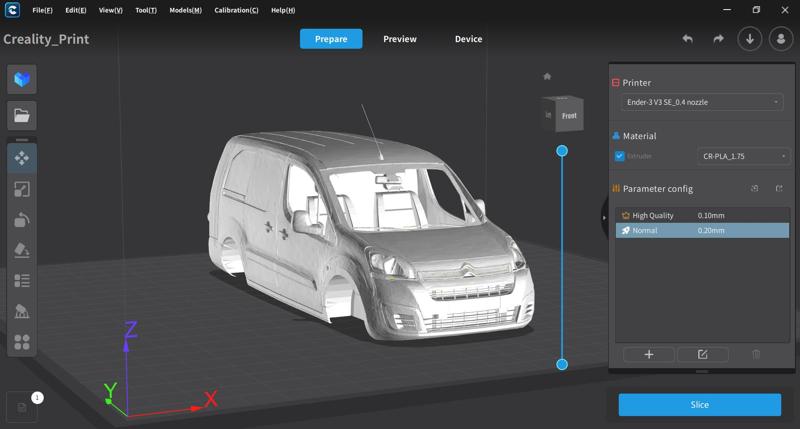
Task: Open the user account profile icon
Action: click(781, 39)
